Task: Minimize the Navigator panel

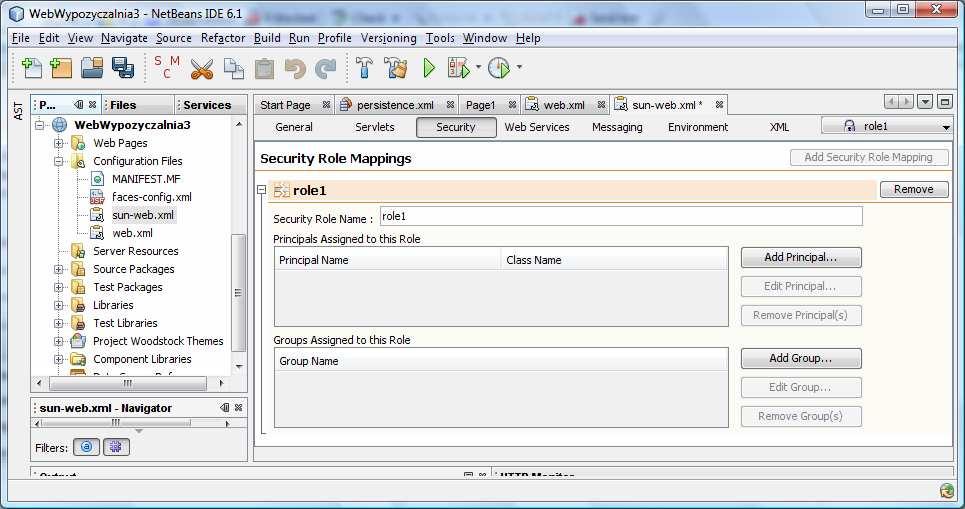Action: click(x=225, y=407)
